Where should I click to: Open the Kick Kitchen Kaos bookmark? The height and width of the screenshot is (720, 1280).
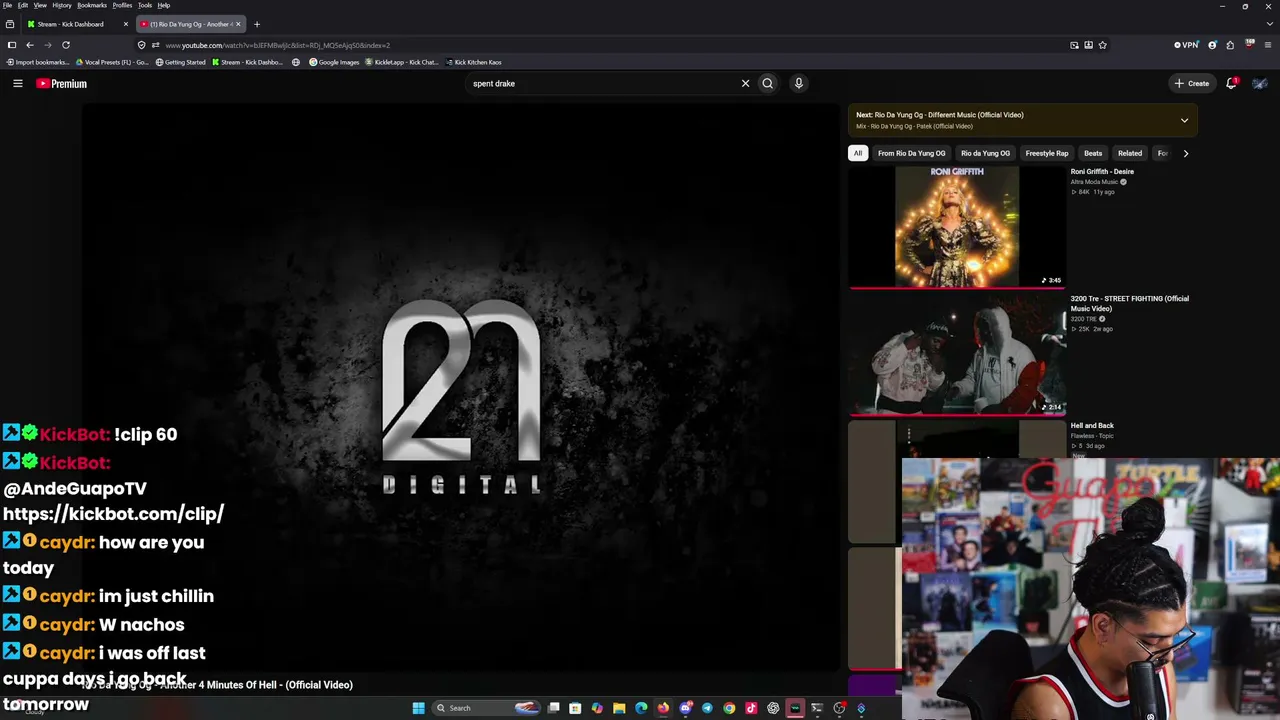(x=474, y=62)
